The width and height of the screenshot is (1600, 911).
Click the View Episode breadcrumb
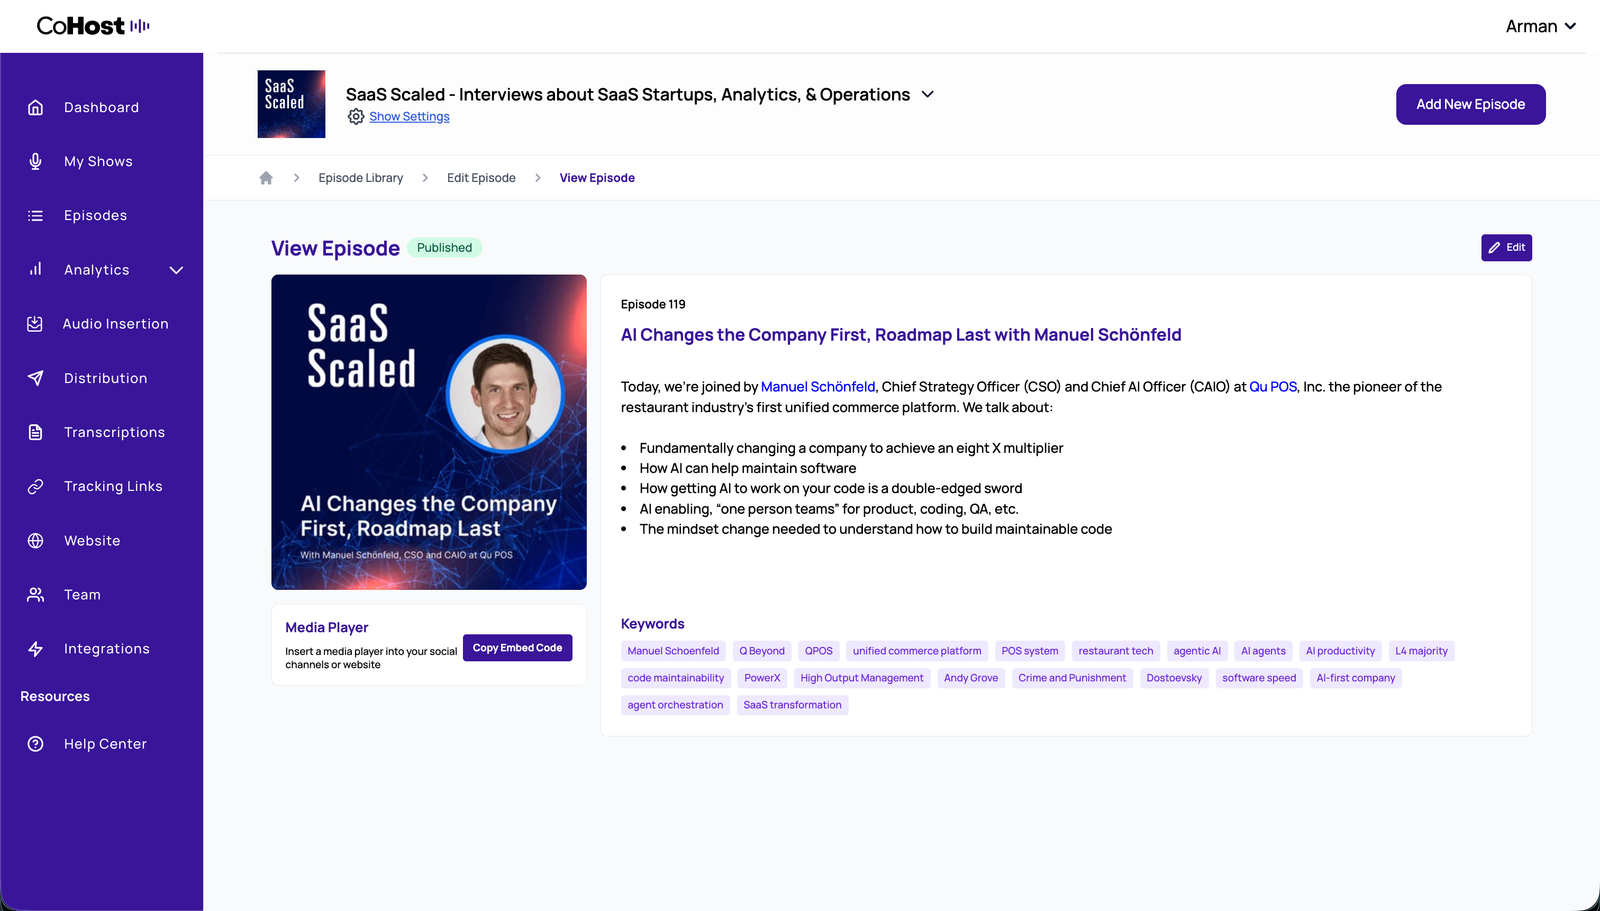(597, 178)
